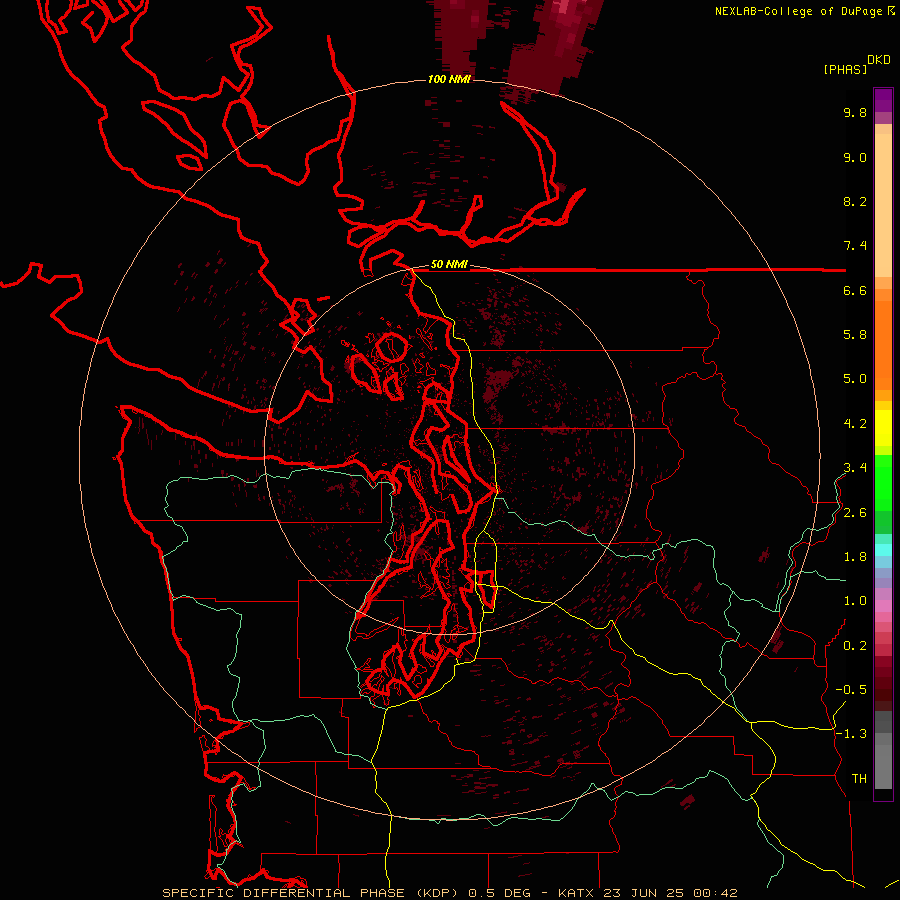The width and height of the screenshot is (900, 900).
Task: Click the 2.6 legend value
Action: click(855, 513)
